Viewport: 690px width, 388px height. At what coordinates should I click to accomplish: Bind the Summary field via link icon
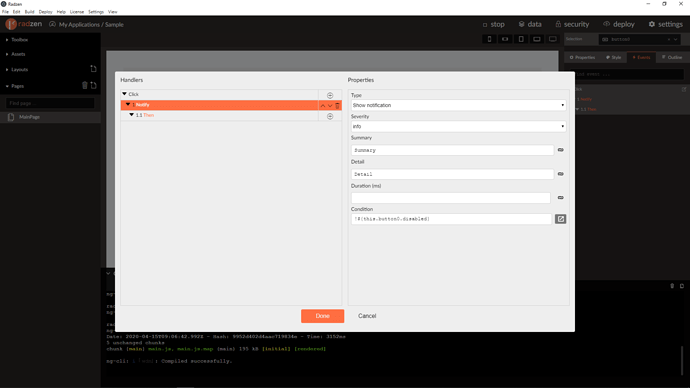pos(561,150)
